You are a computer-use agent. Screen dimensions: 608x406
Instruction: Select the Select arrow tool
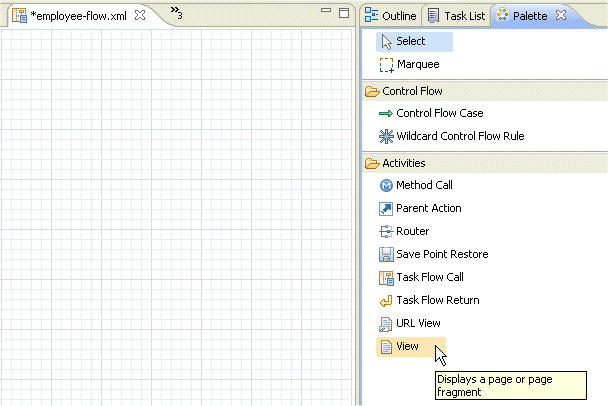pos(414,41)
